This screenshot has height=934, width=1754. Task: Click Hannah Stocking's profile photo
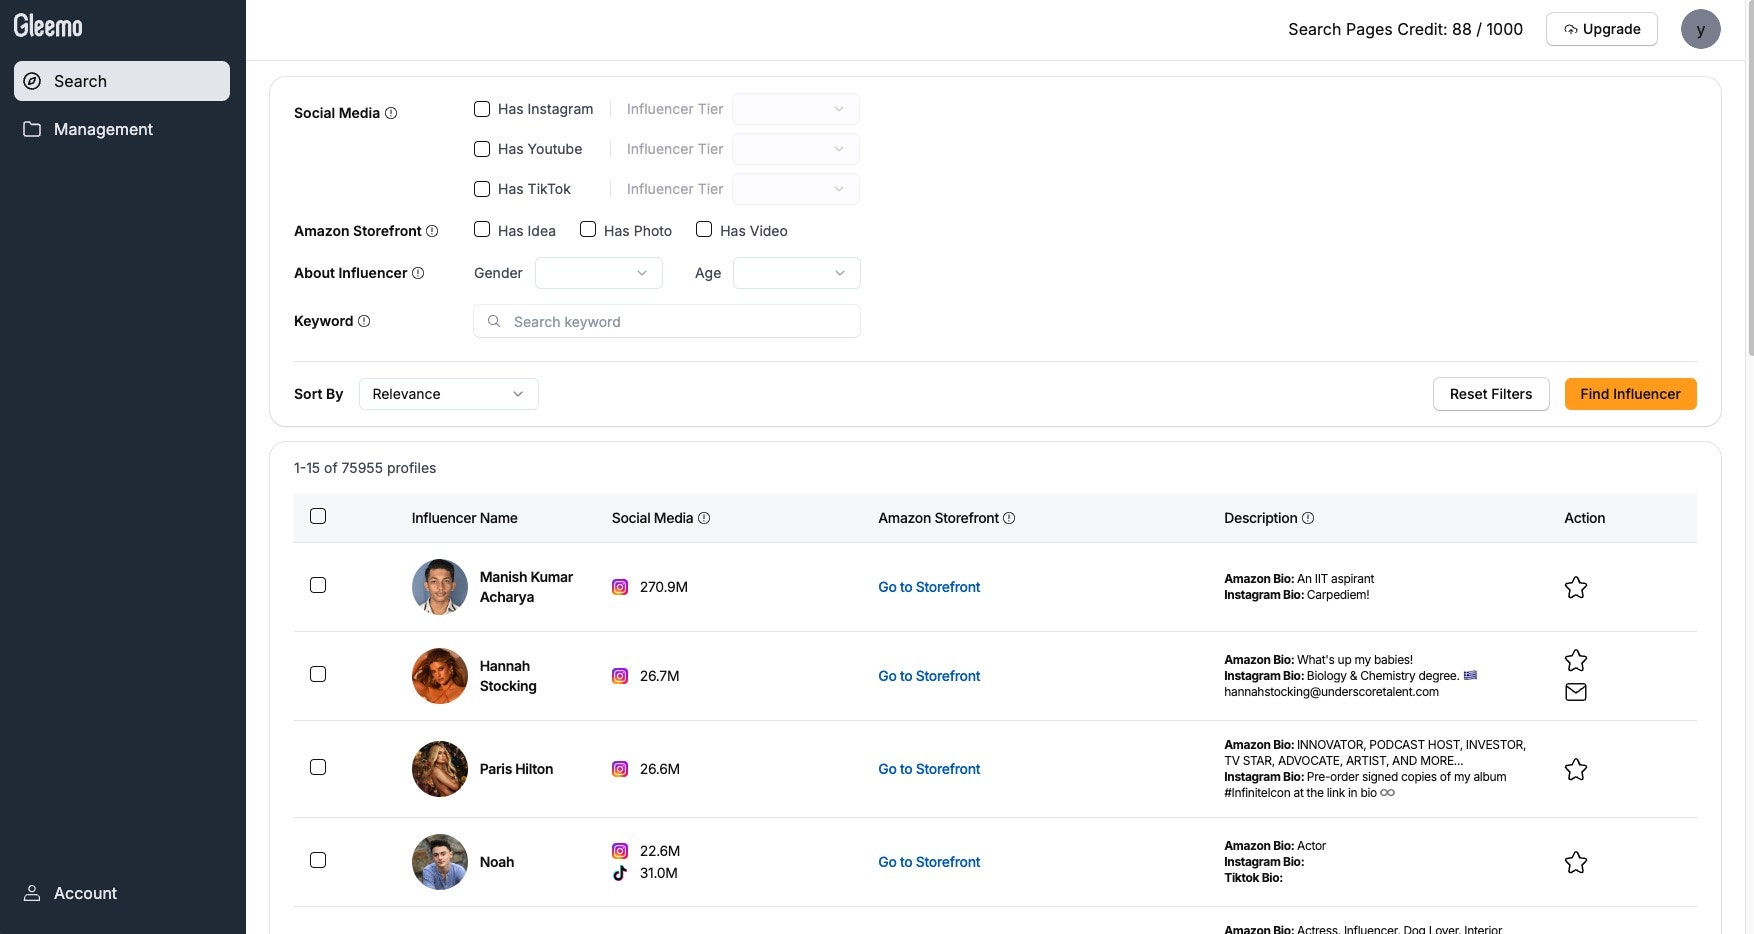pyautogui.click(x=440, y=676)
